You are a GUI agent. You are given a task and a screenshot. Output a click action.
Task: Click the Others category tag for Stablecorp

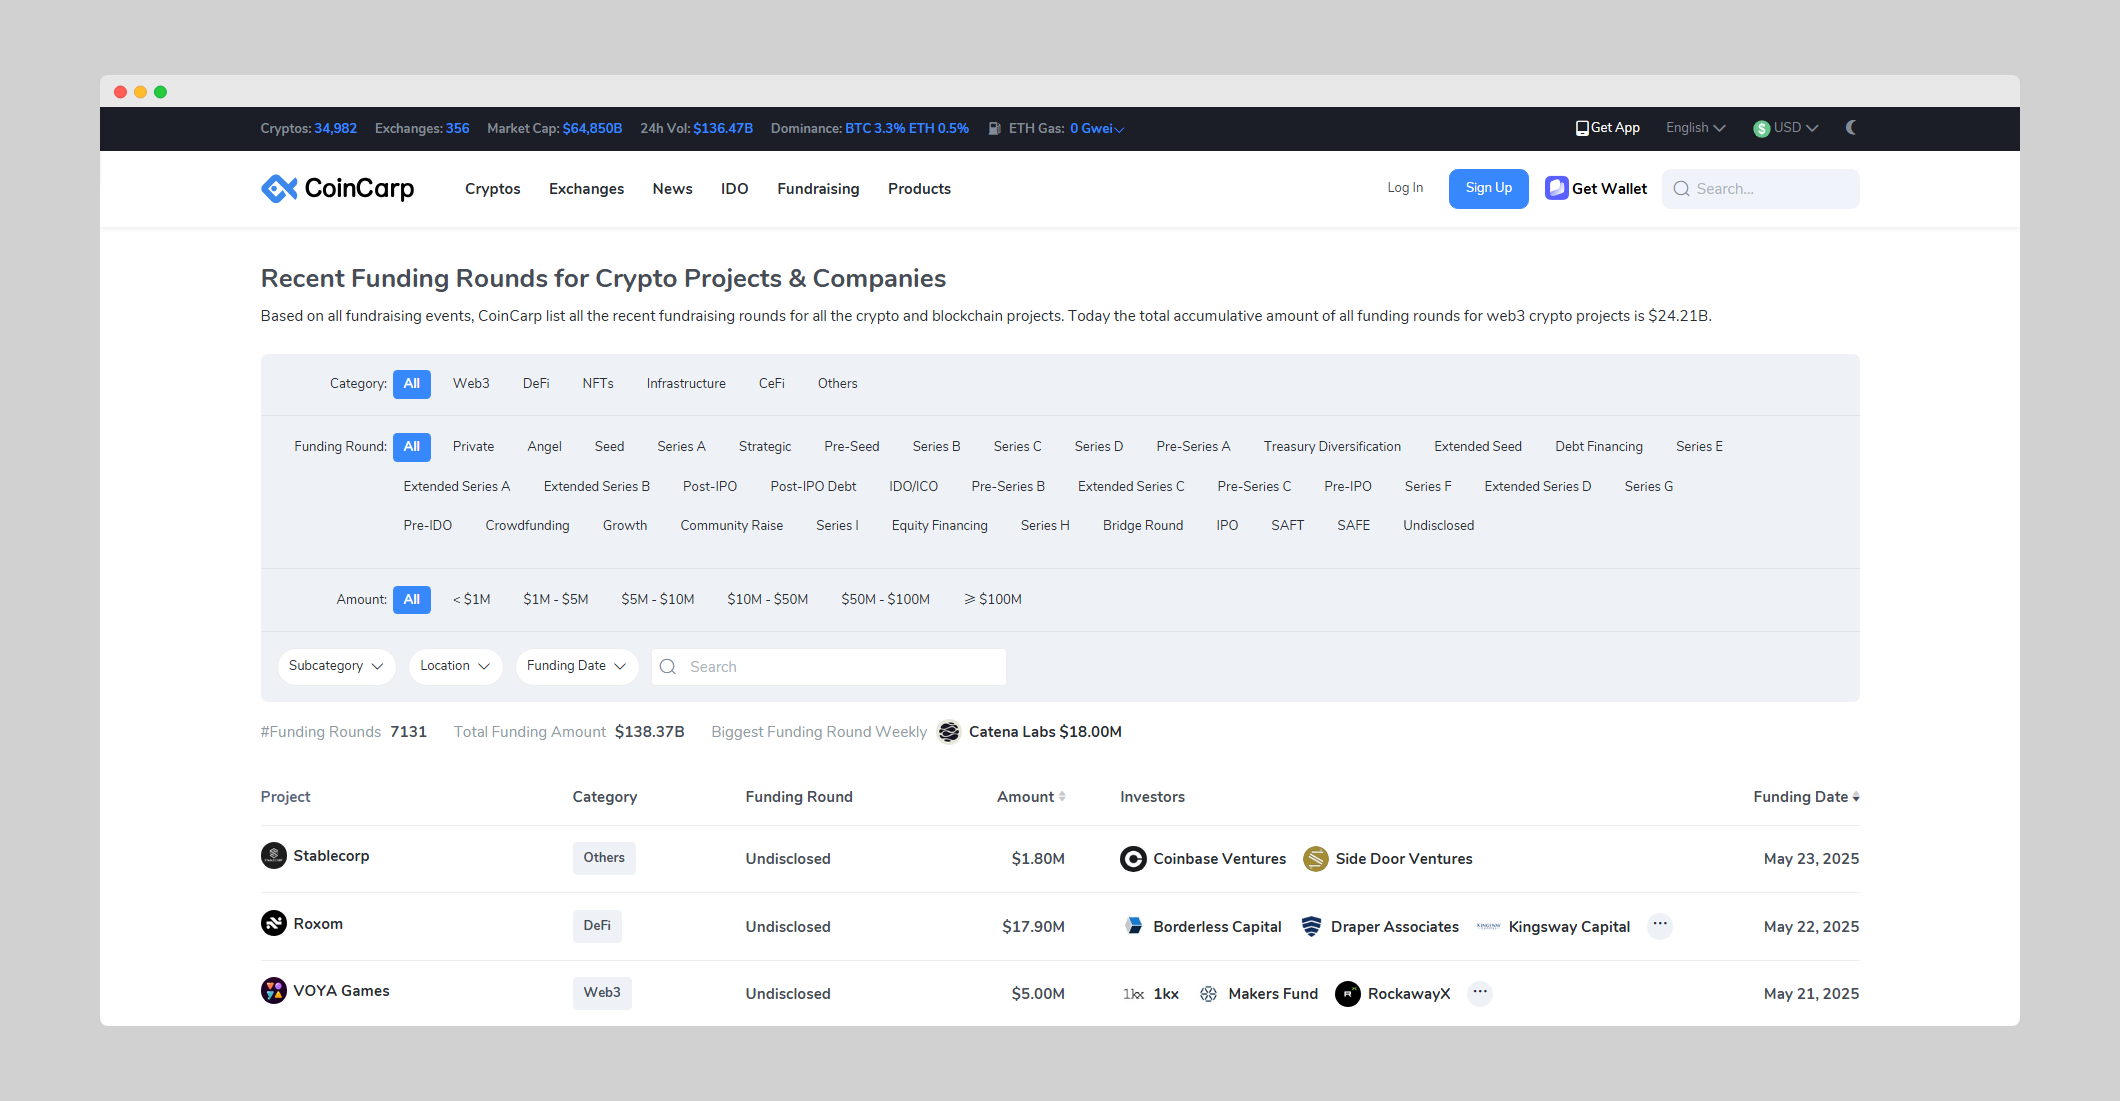[604, 858]
